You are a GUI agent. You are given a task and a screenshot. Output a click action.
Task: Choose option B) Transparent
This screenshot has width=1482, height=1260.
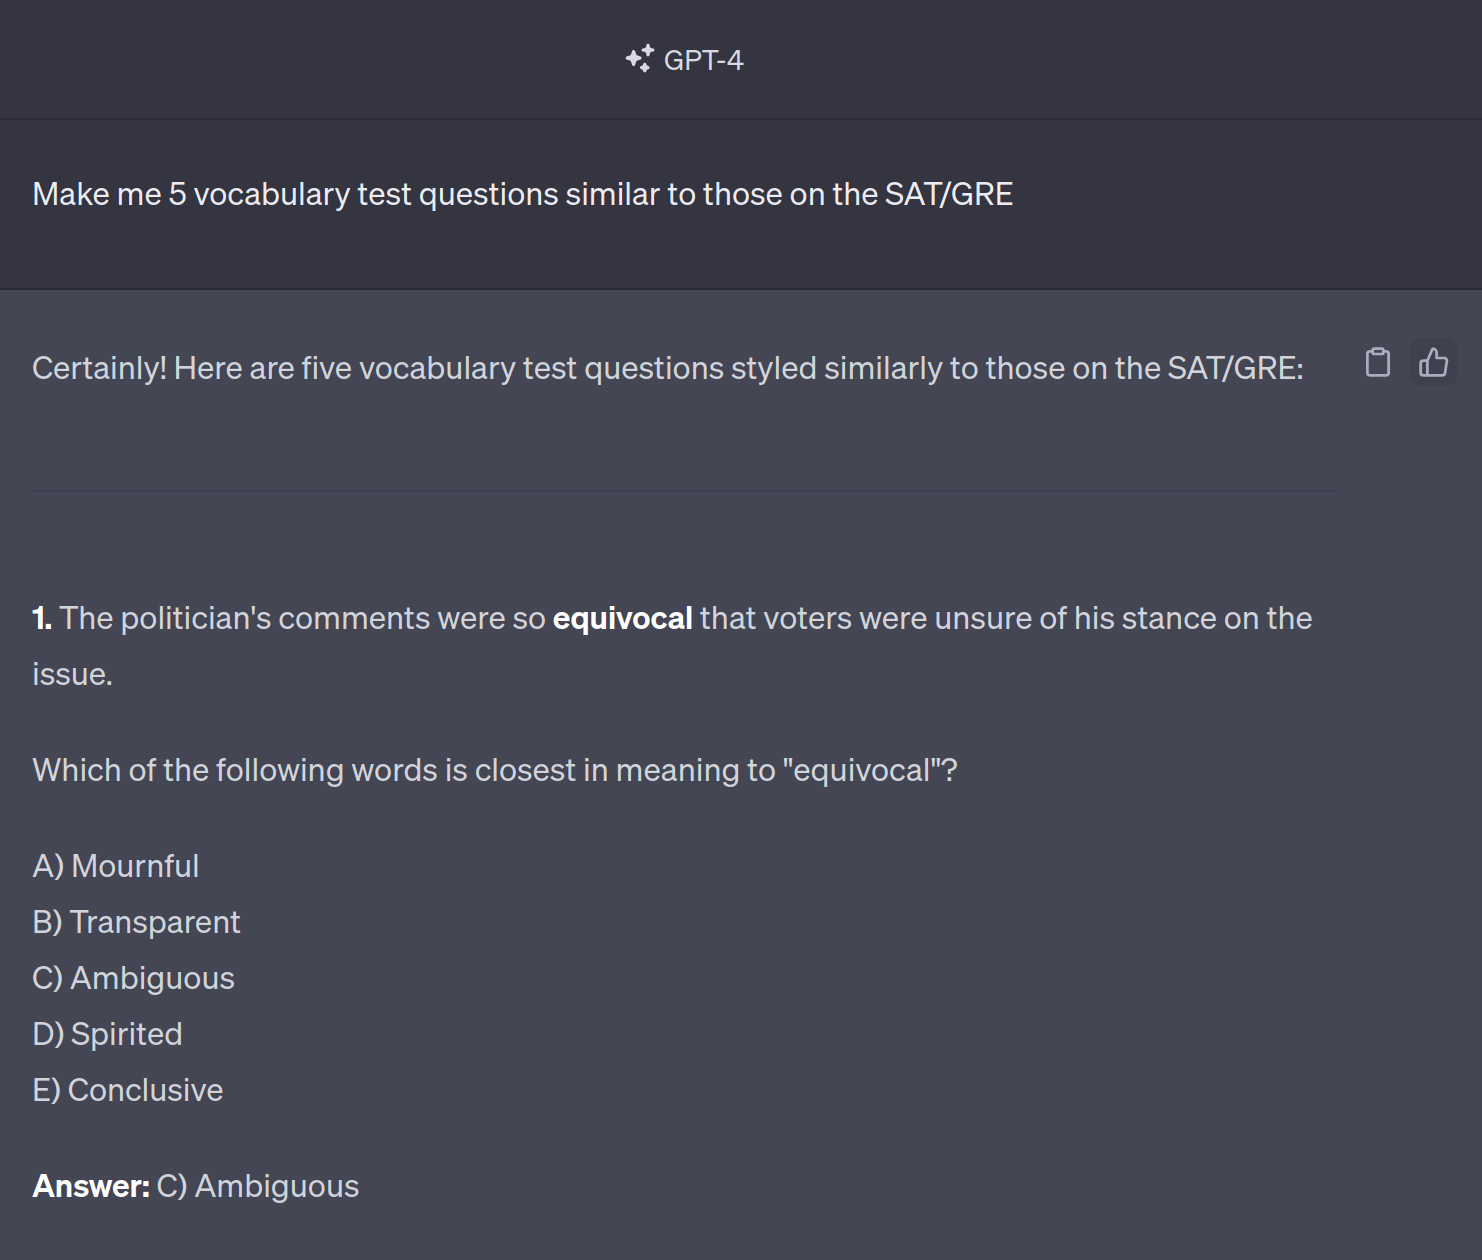point(136,922)
